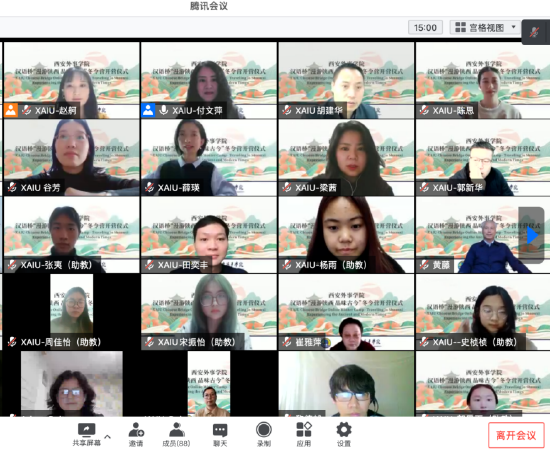Select XAIU-田奕丰 video tile

pos(209,235)
